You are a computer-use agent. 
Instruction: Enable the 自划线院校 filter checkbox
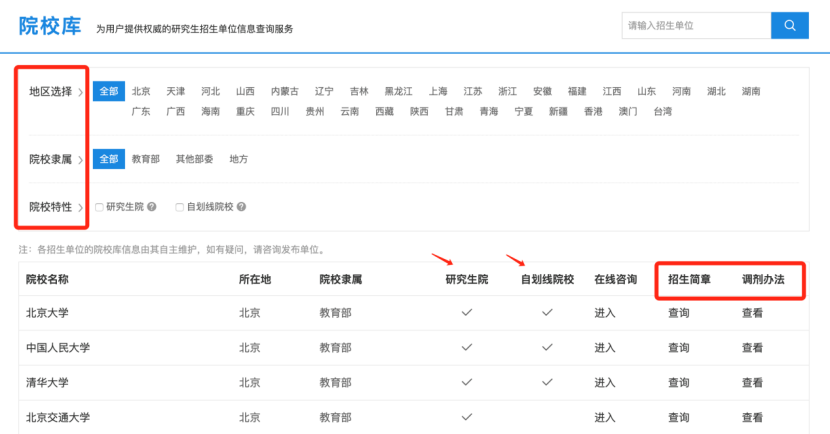[x=179, y=207]
